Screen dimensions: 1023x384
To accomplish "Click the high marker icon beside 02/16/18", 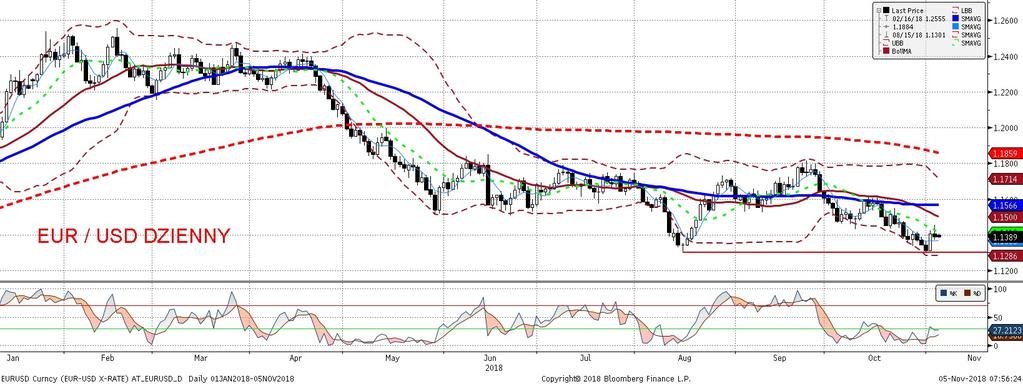I will click(887, 18).
